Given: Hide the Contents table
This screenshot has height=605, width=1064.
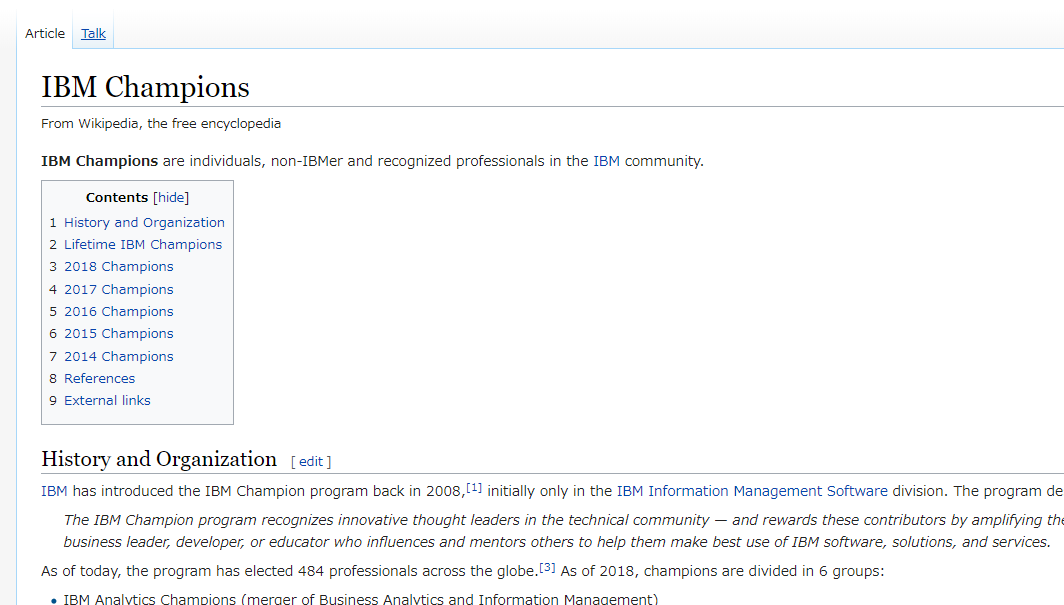Looking at the screenshot, I should point(171,198).
